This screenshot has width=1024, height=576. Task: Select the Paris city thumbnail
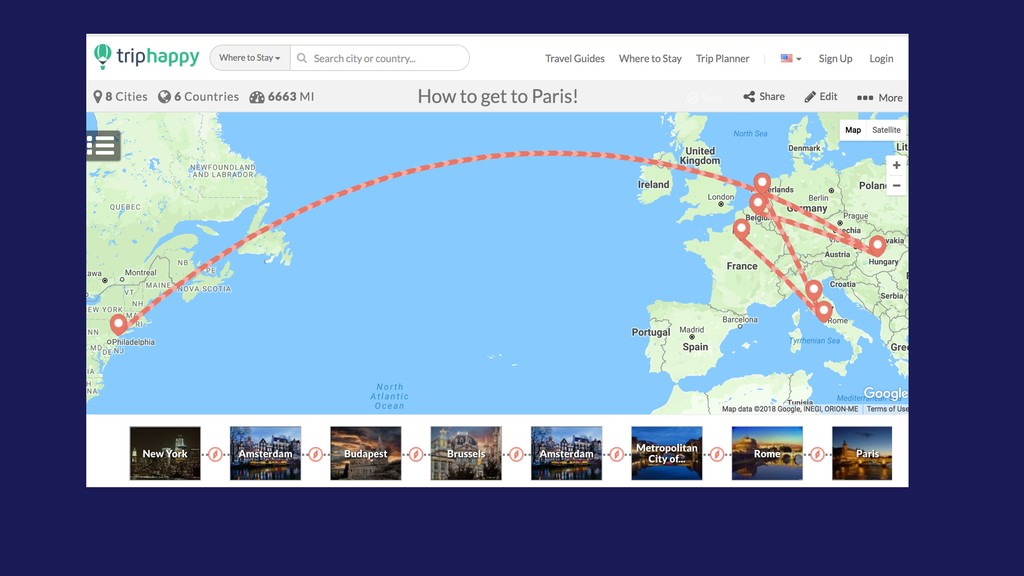[x=862, y=453]
